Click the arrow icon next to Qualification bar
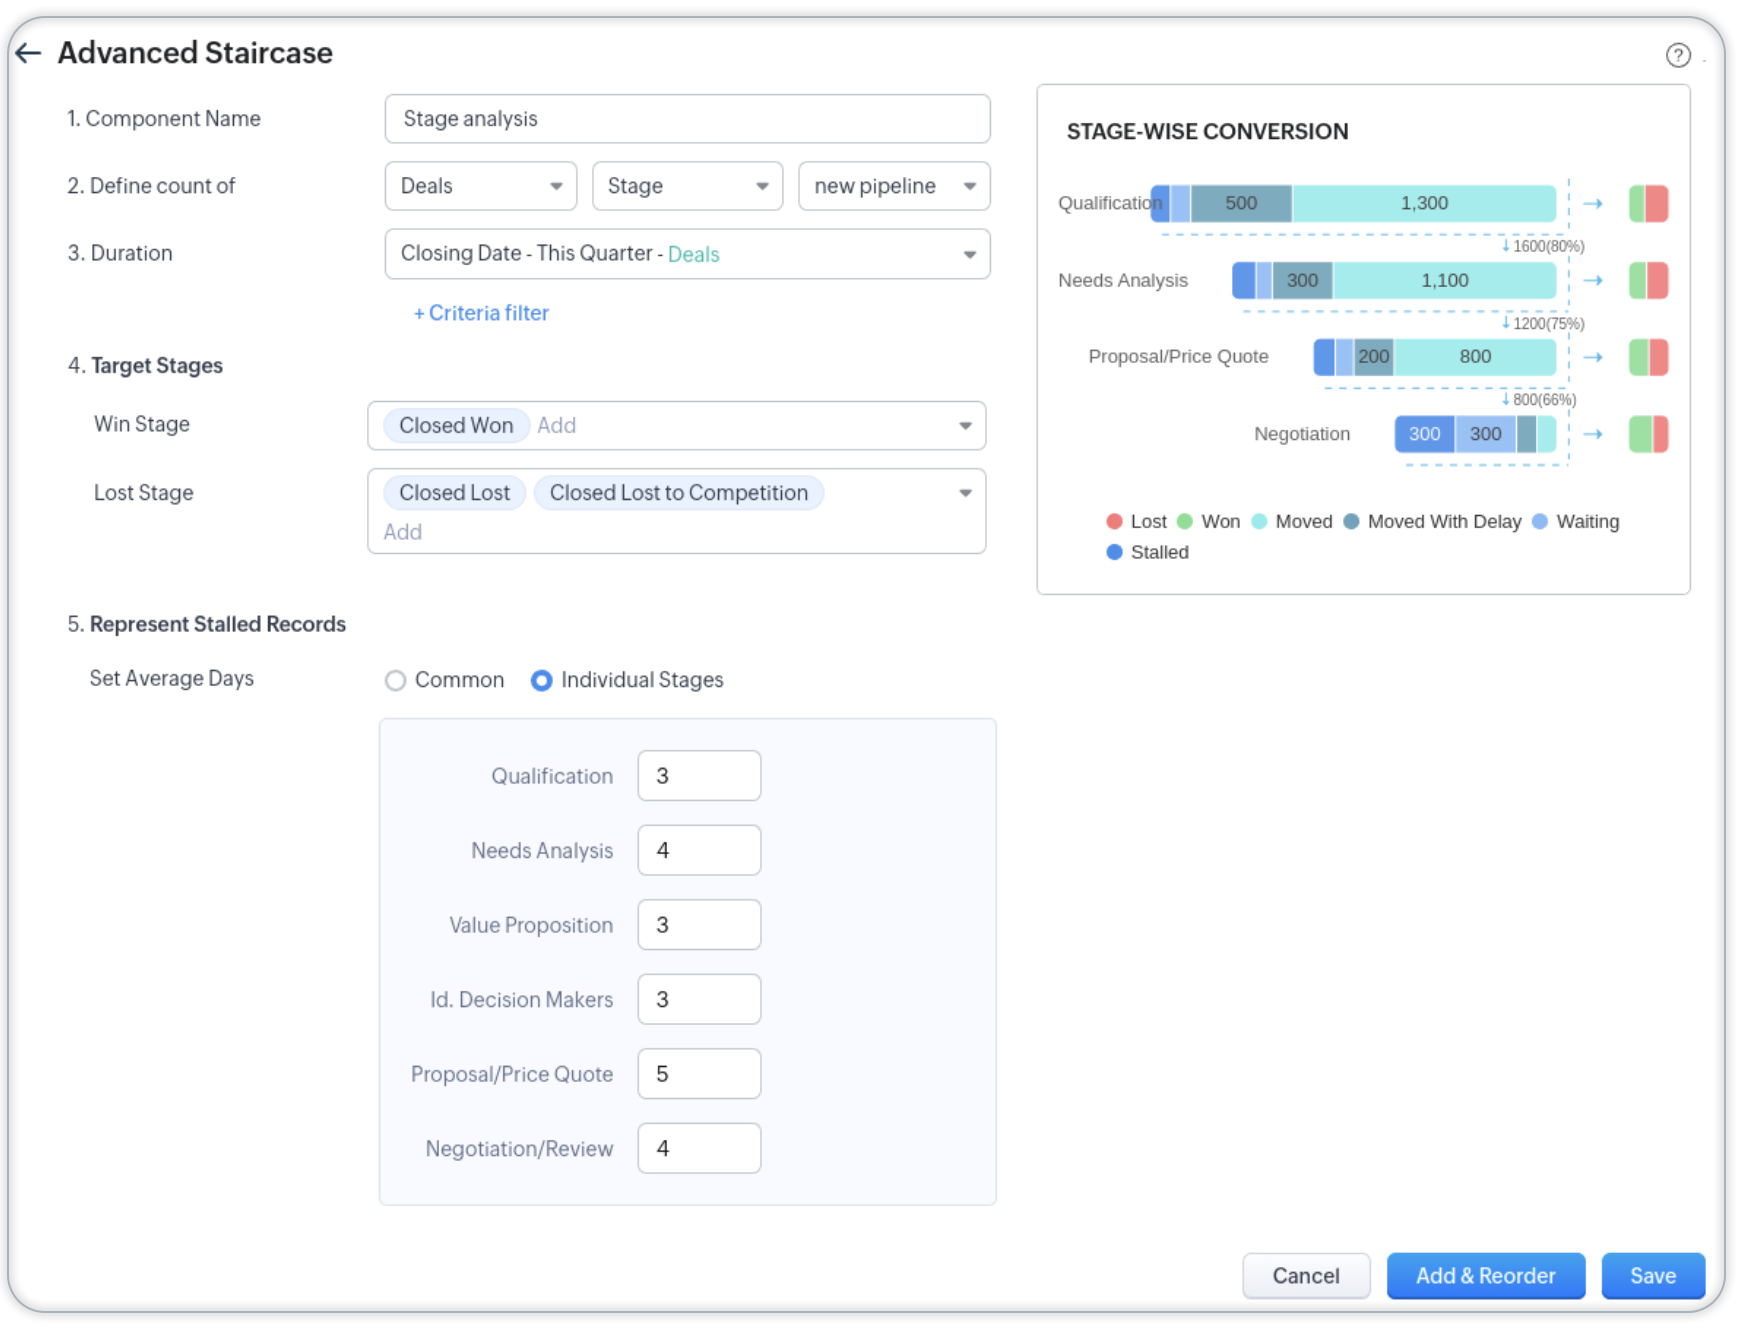The image size is (1738, 1328). point(1593,204)
